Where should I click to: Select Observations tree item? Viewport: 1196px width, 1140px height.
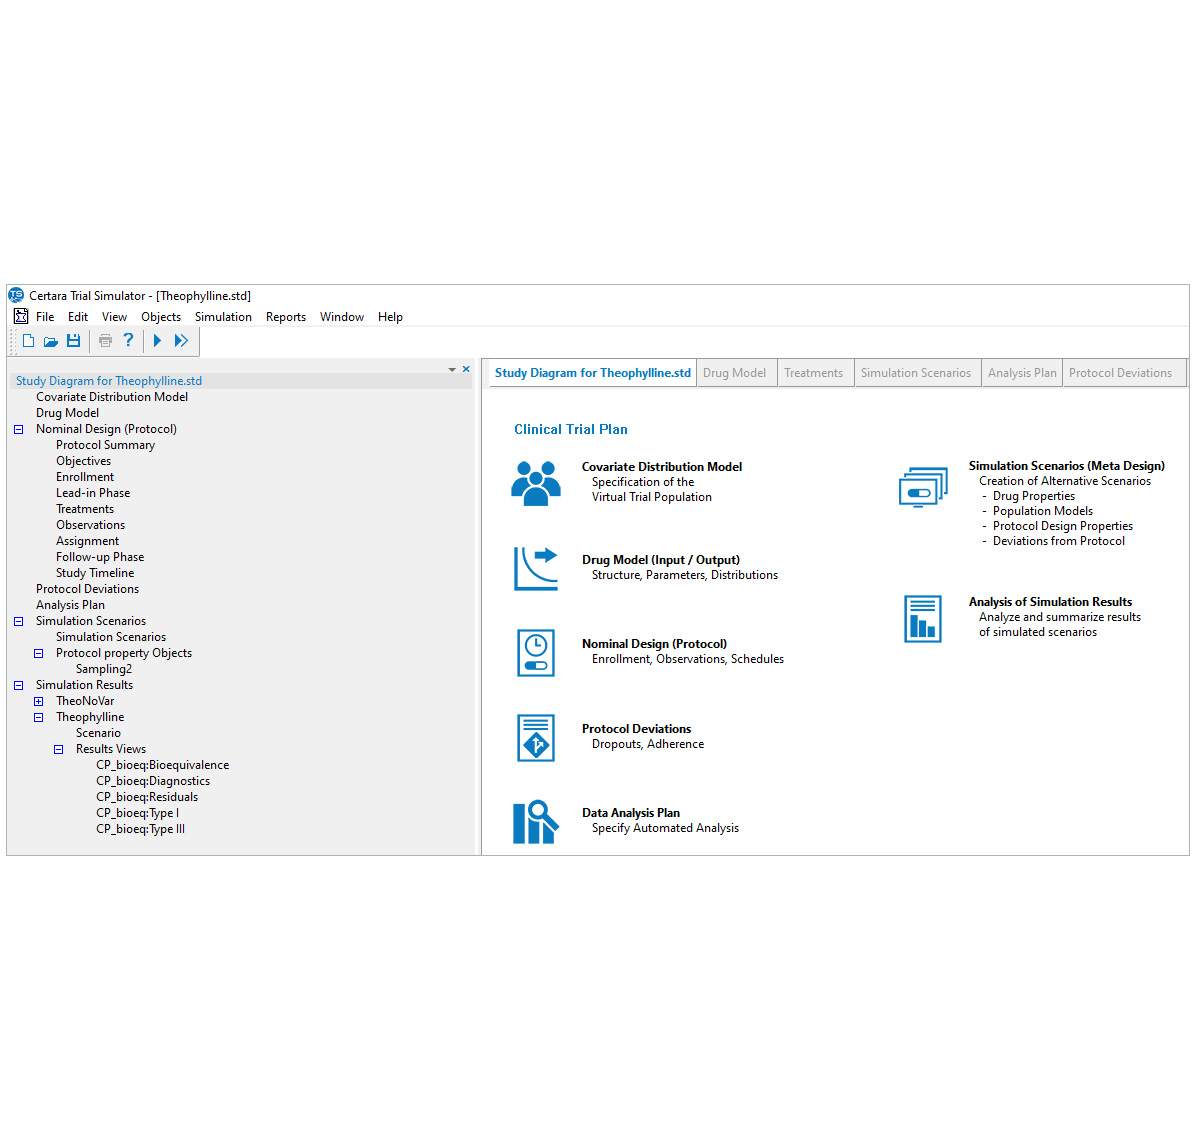90,525
